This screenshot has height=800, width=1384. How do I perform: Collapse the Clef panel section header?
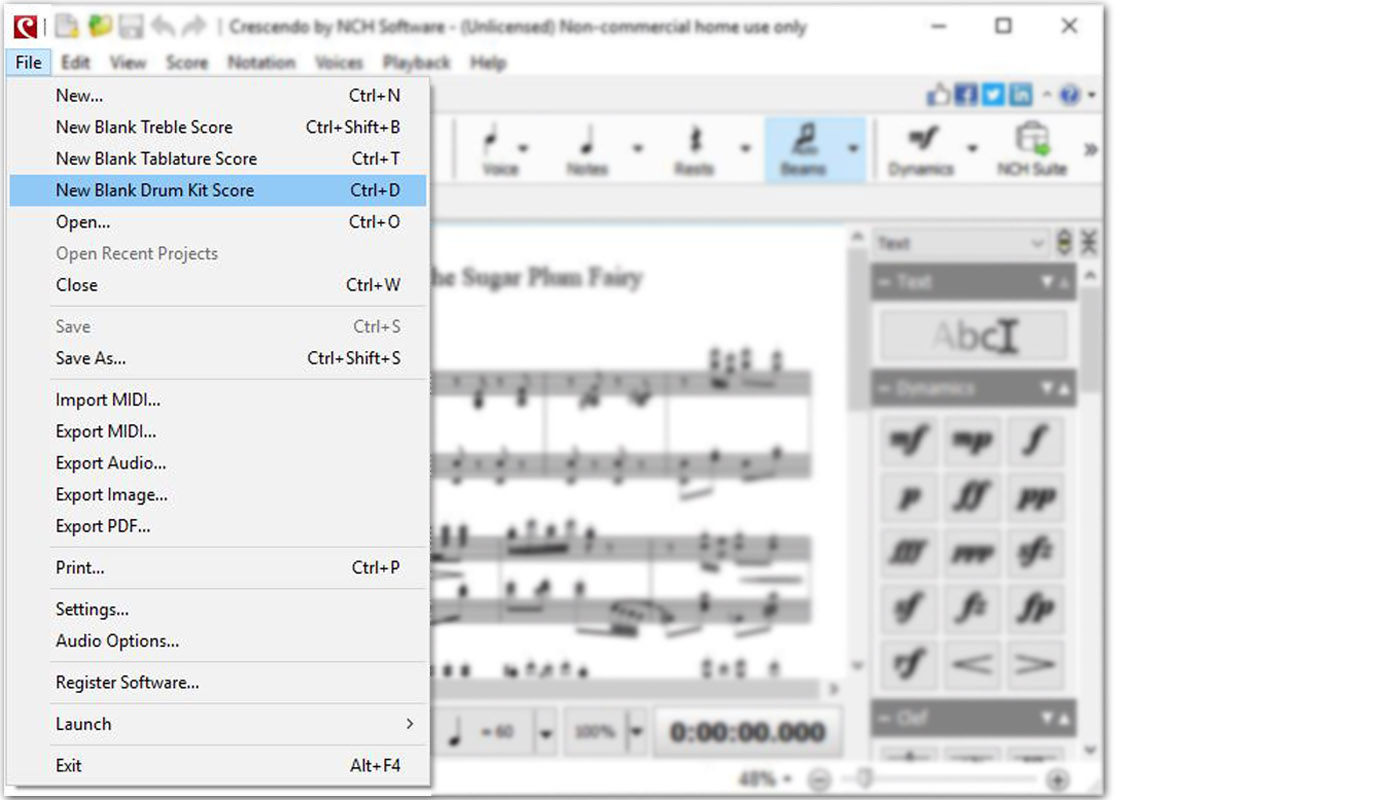[973, 717]
